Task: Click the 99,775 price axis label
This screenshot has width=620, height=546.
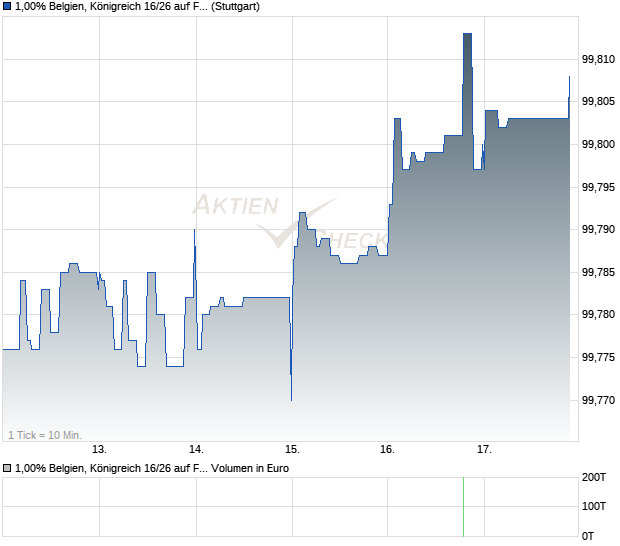Action: pyautogui.click(x=599, y=357)
